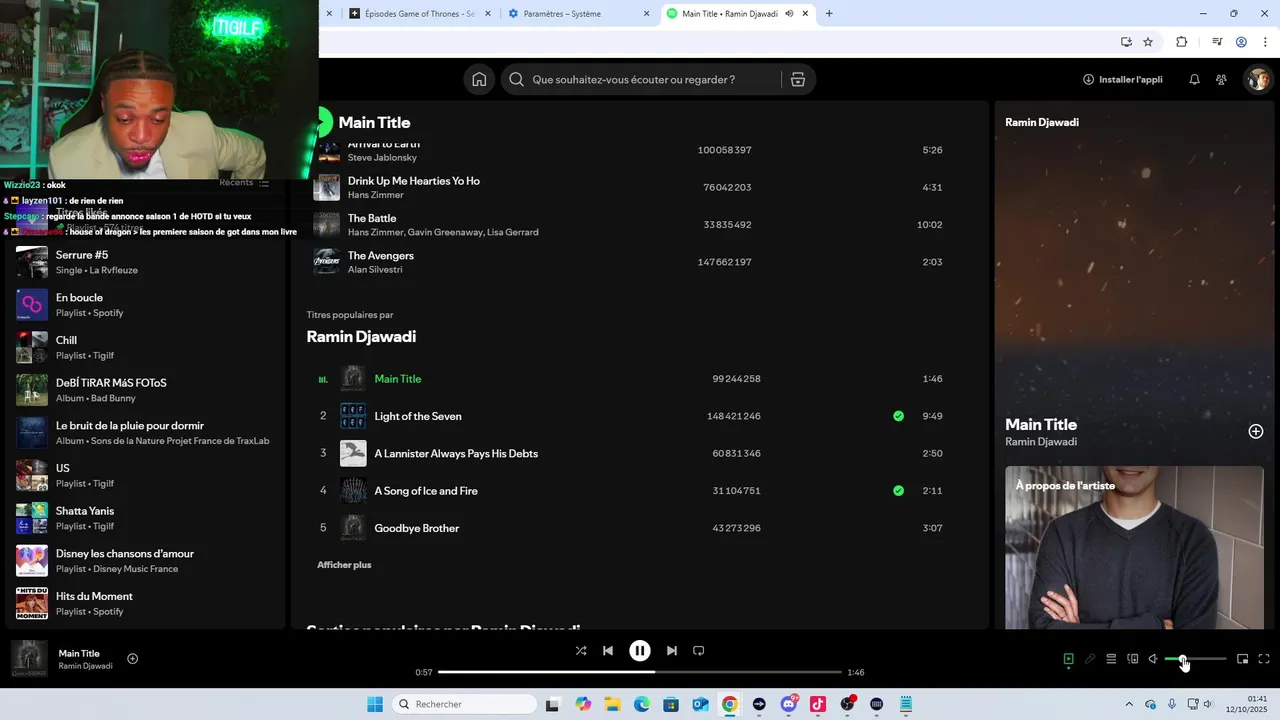1280x720 pixels.
Task: Toggle repeat mode
Action: tap(699, 651)
